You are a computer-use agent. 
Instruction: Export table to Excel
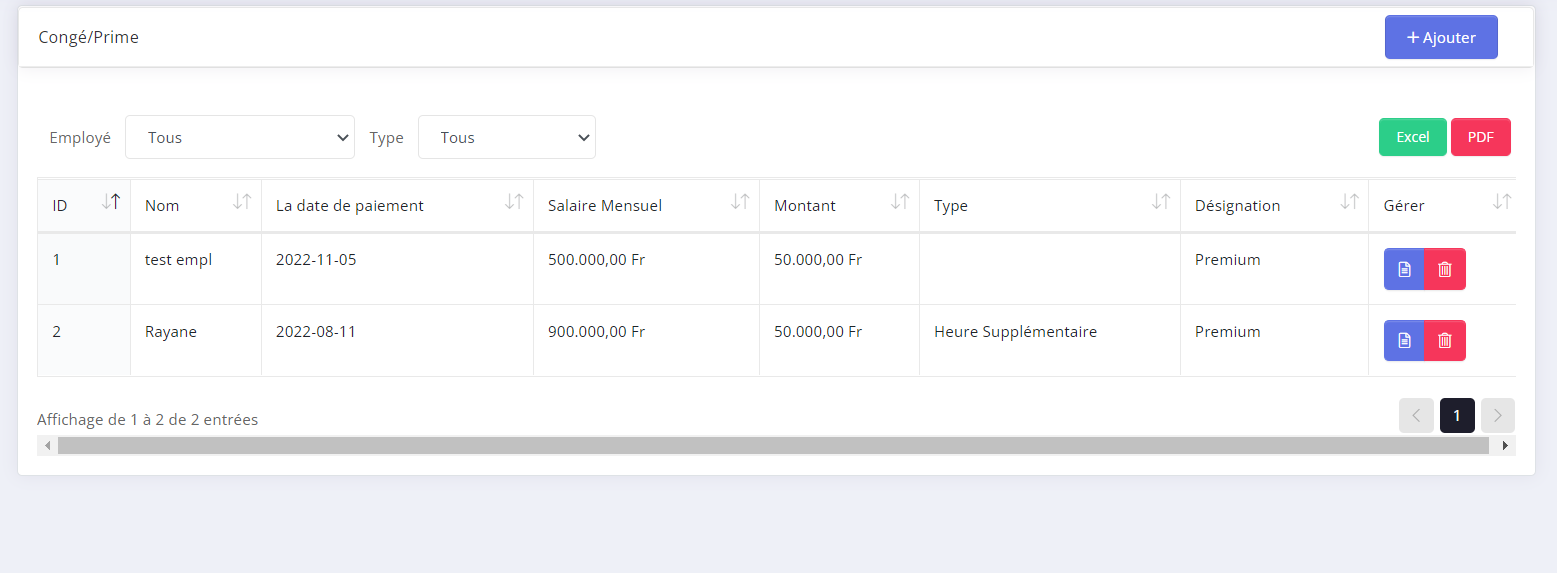click(x=1412, y=137)
